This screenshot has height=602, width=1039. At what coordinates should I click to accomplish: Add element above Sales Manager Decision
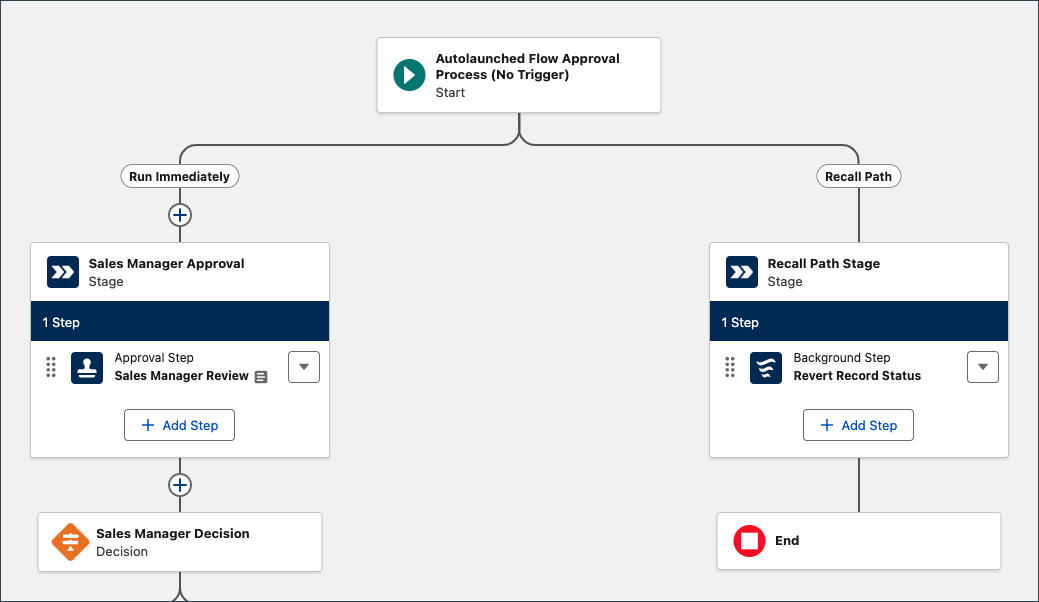click(x=180, y=485)
